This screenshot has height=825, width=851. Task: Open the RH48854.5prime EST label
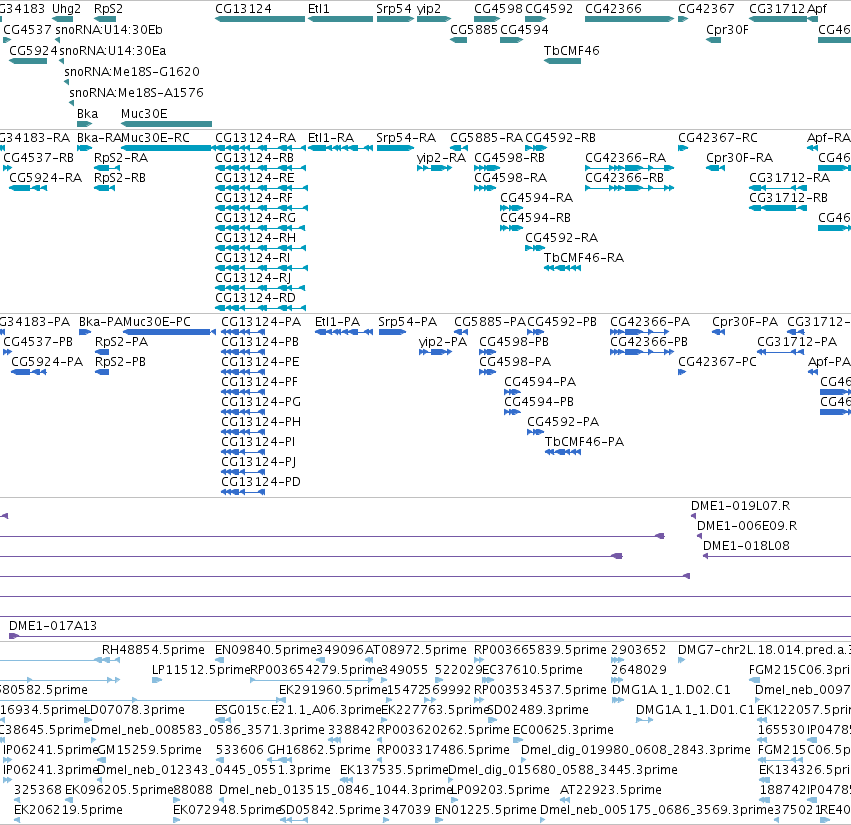click(x=153, y=650)
